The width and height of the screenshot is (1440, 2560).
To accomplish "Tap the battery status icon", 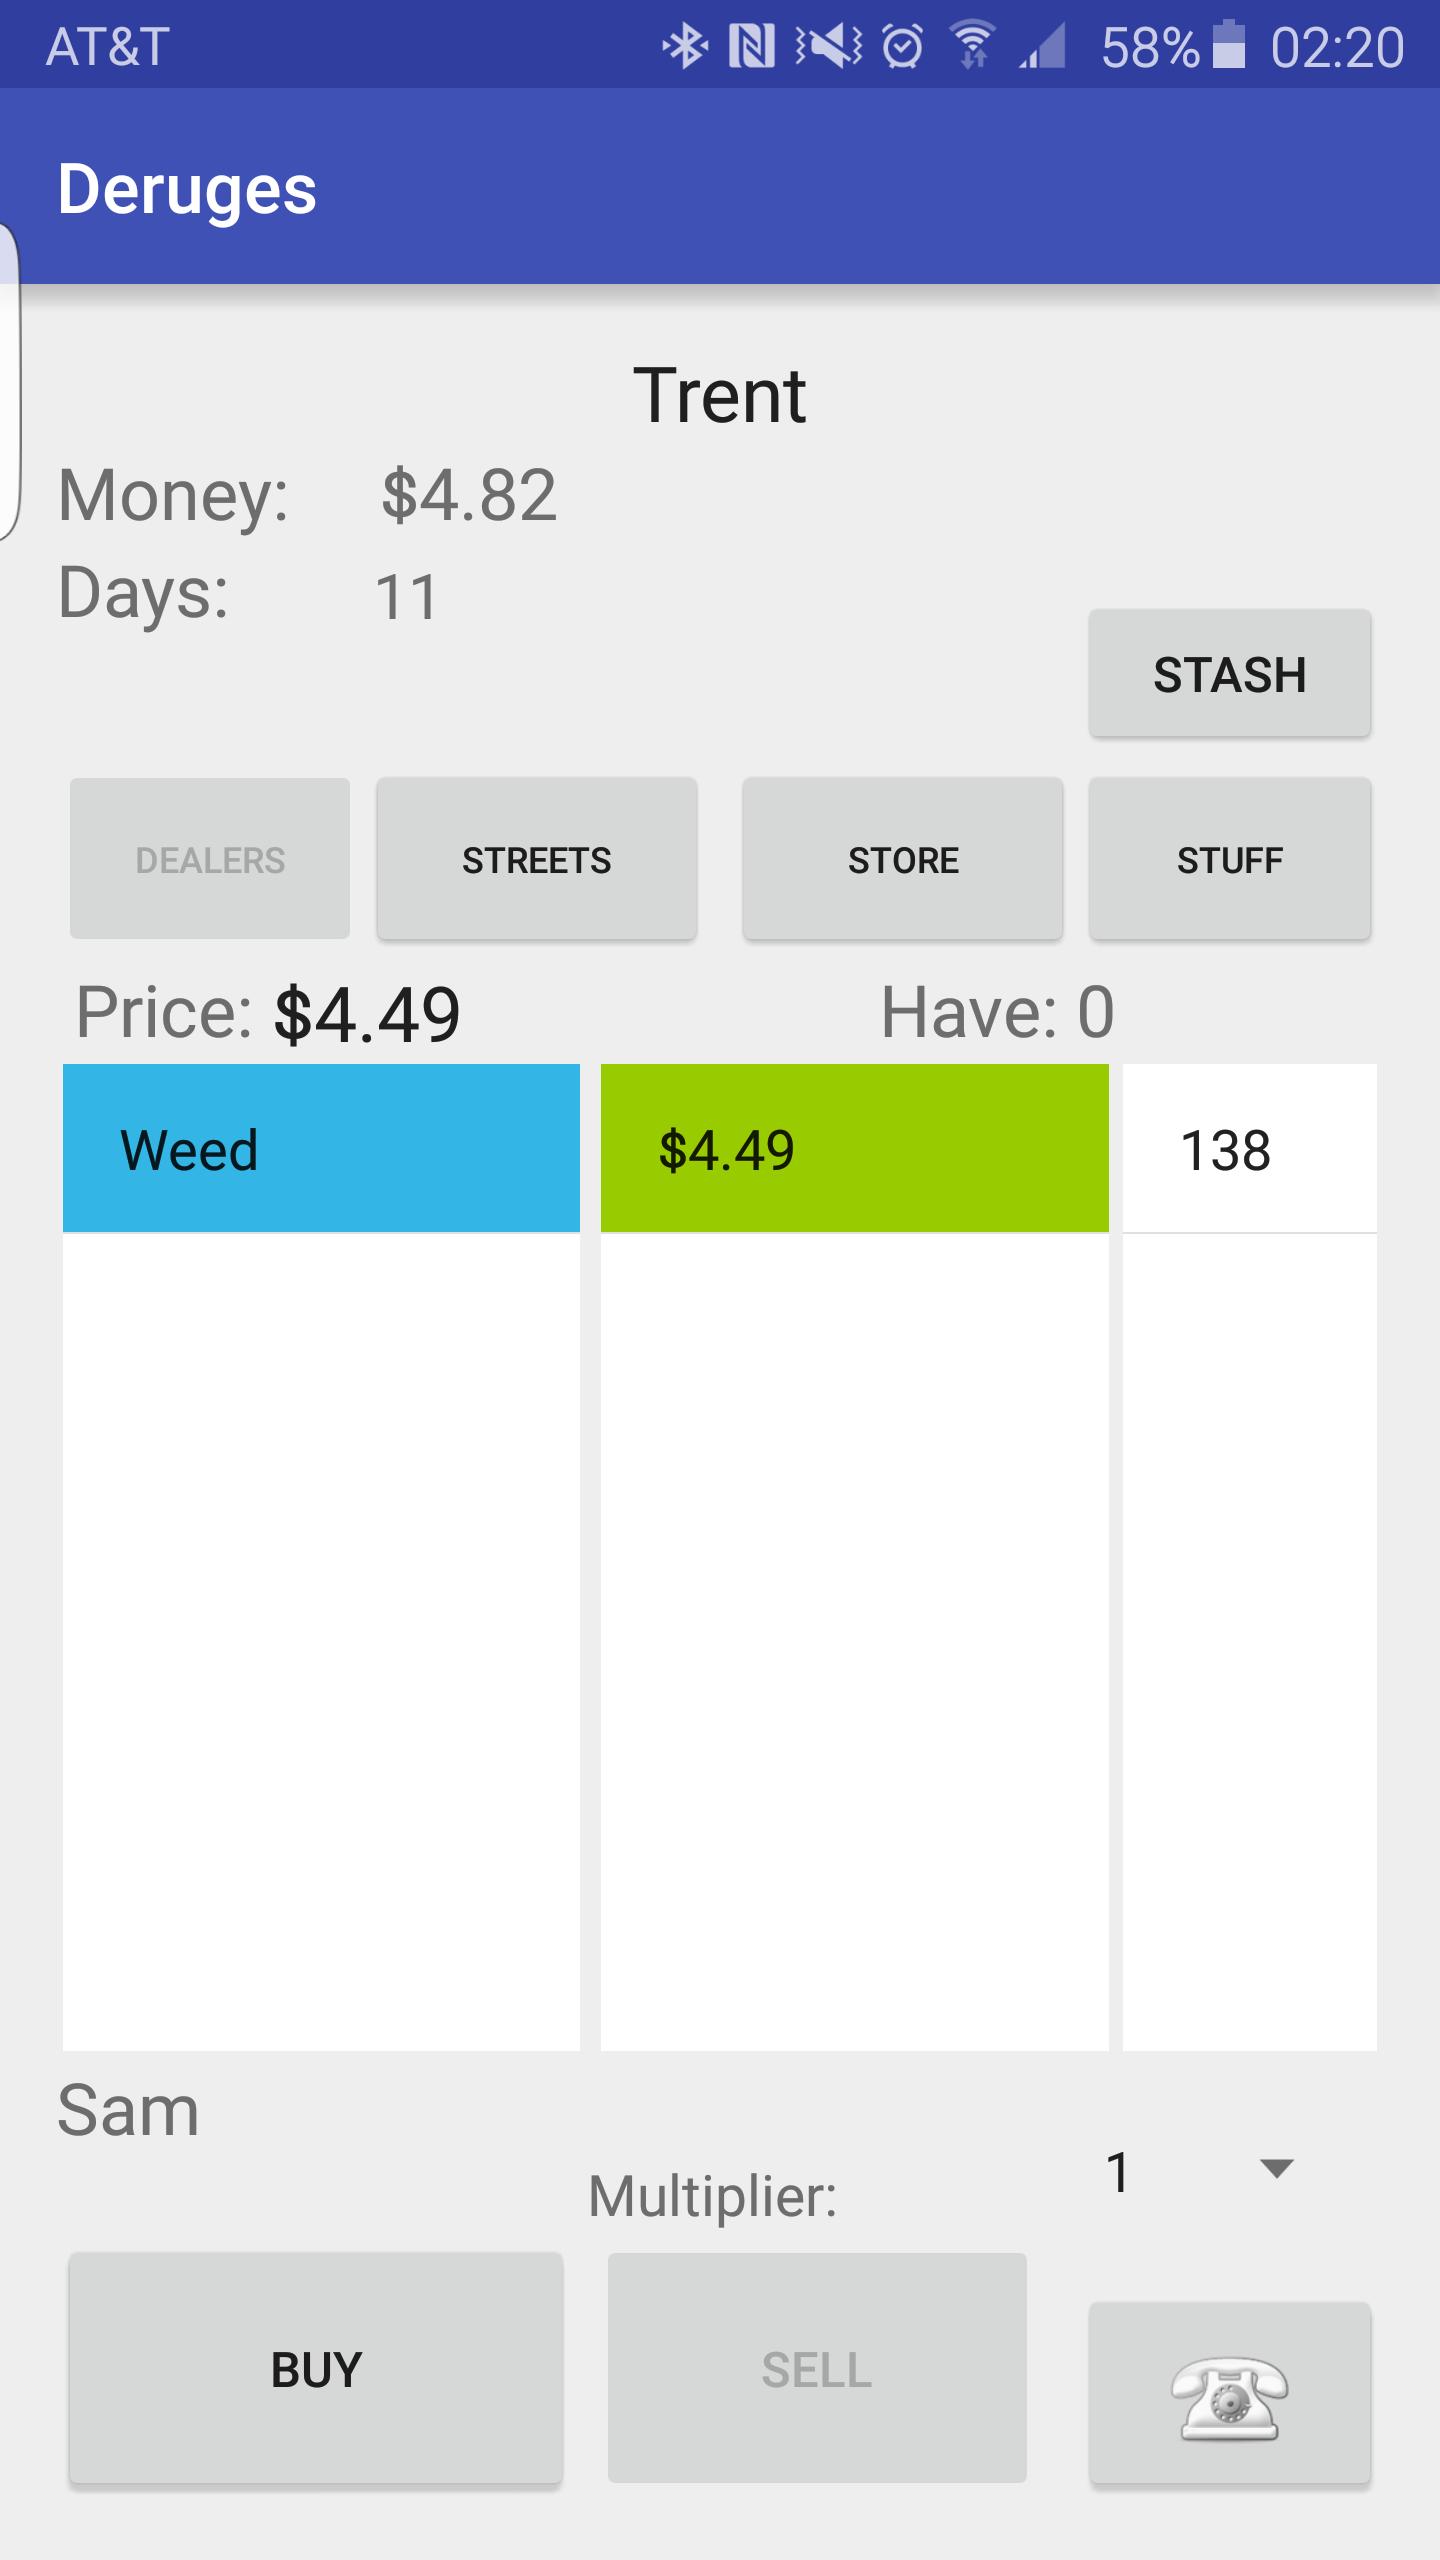I will 1229,46.
